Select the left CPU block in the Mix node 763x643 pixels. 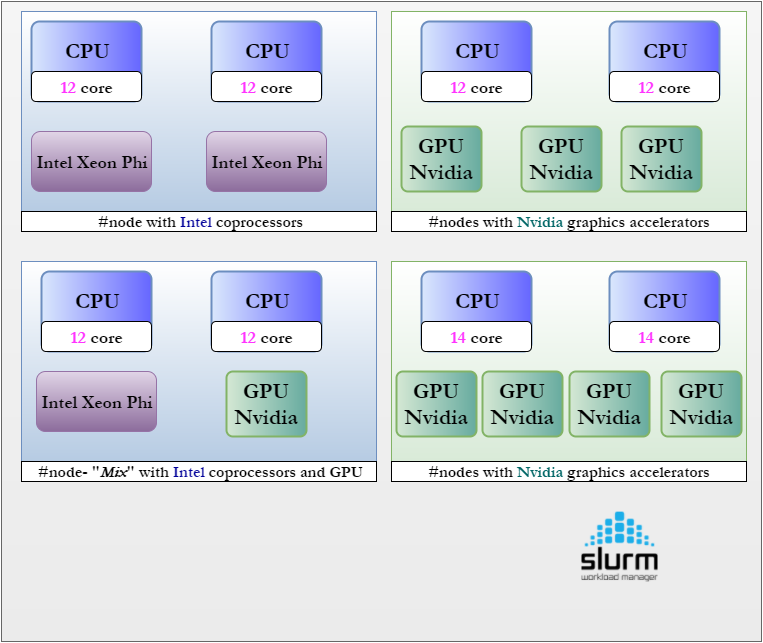(x=96, y=297)
